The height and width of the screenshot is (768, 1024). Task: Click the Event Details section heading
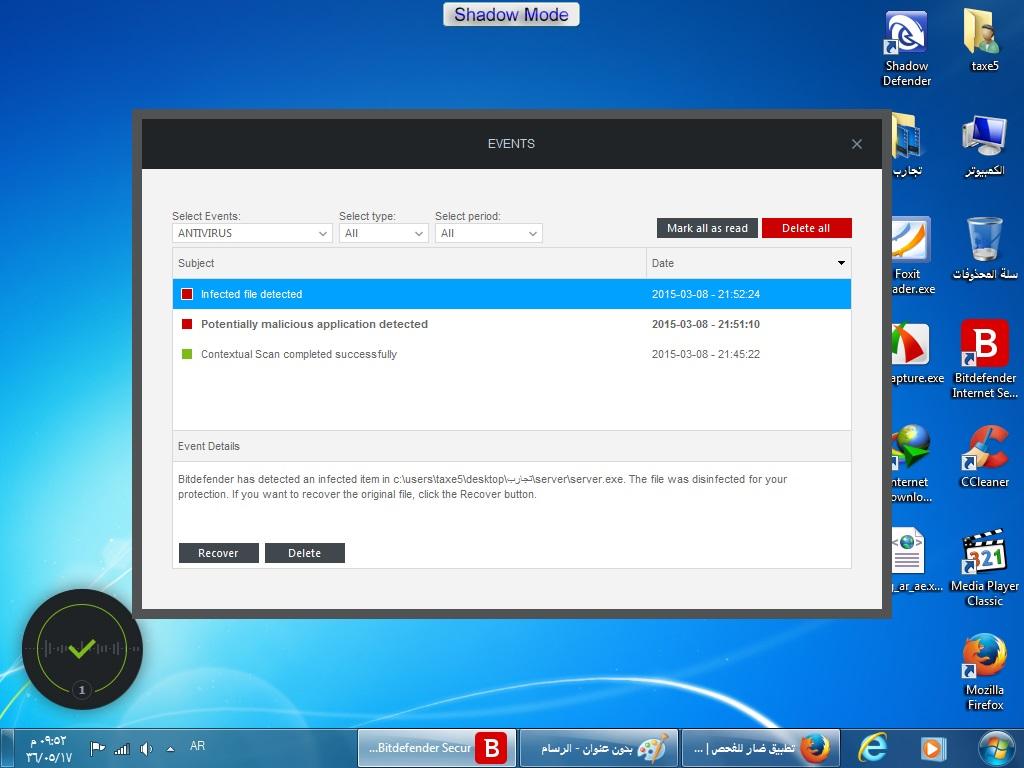[209, 446]
